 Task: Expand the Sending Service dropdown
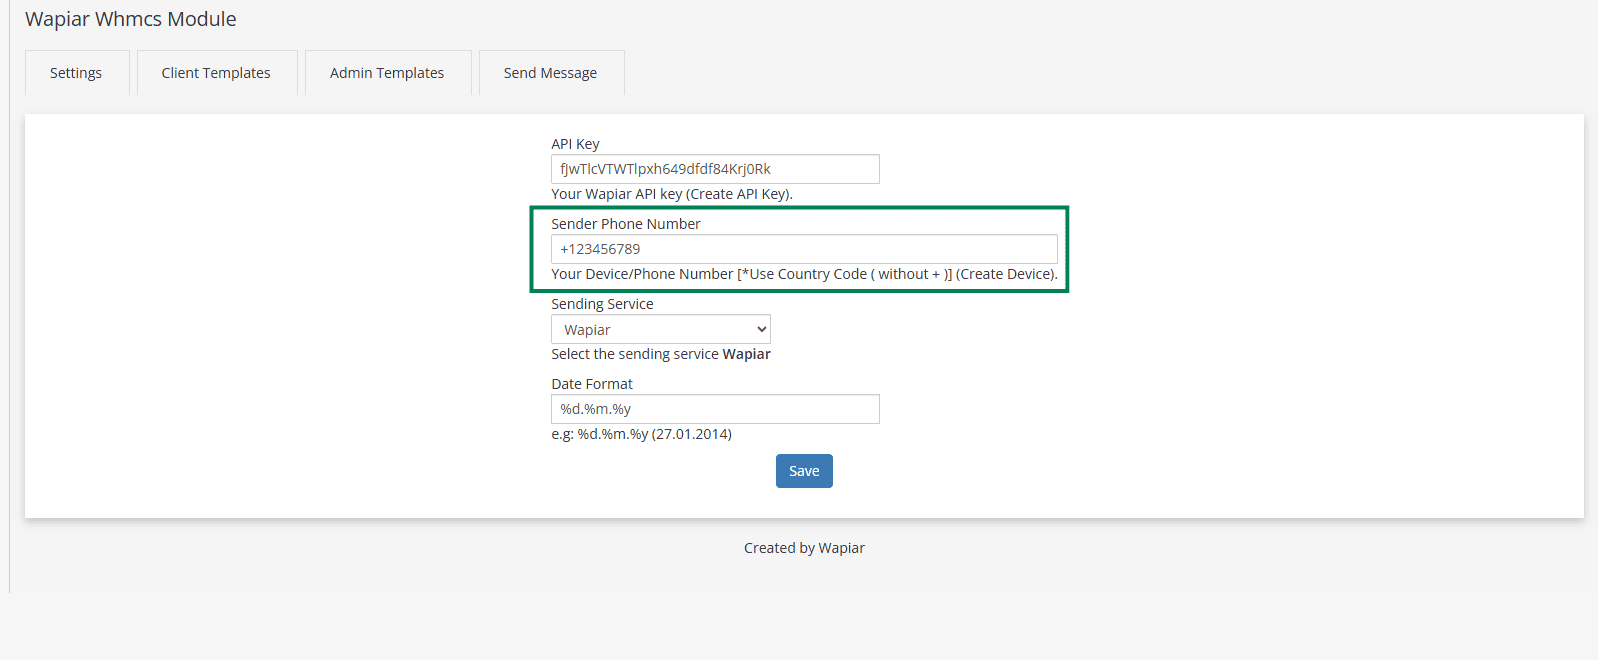(661, 330)
